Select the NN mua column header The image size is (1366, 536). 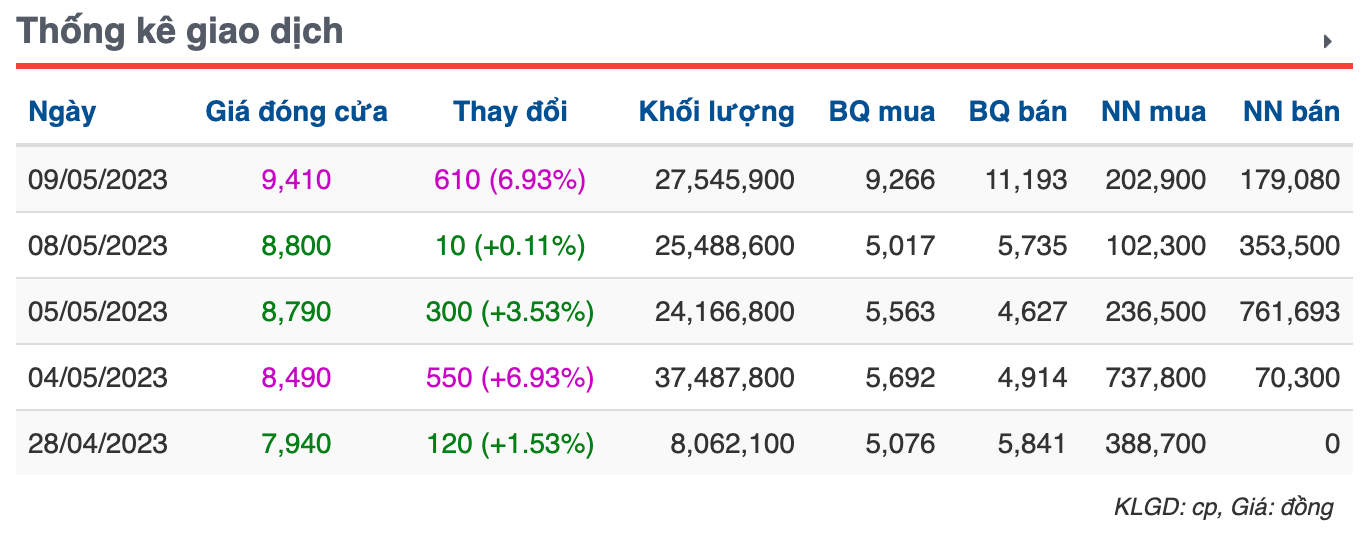tap(1153, 111)
